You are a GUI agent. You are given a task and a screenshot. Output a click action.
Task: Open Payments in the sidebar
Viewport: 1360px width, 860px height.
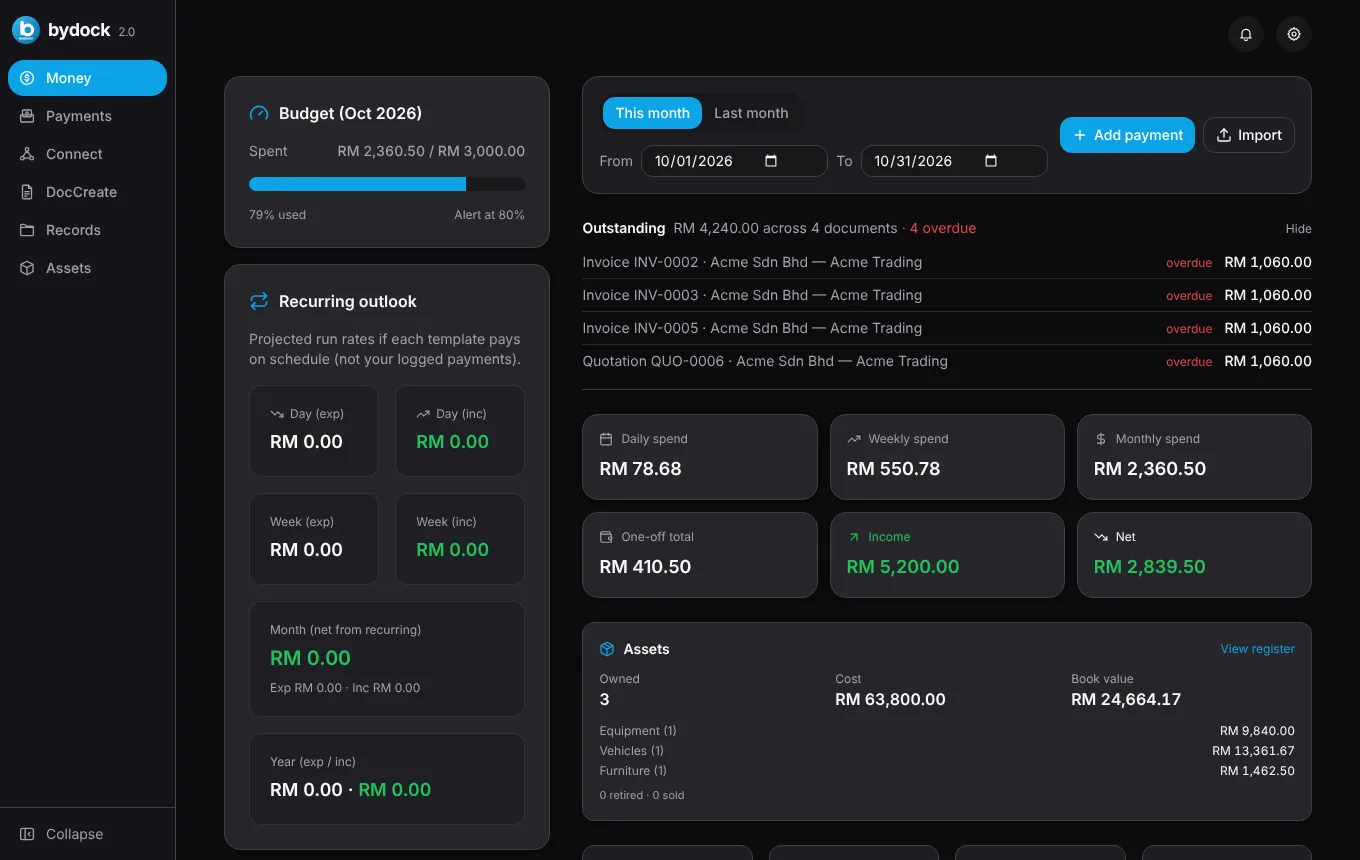(x=87, y=116)
